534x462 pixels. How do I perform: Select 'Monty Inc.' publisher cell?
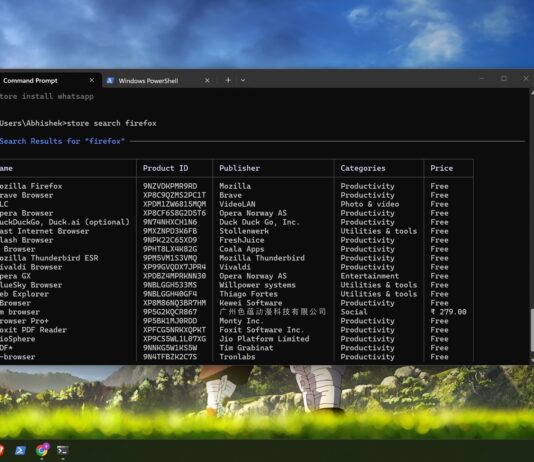[241, 321]
